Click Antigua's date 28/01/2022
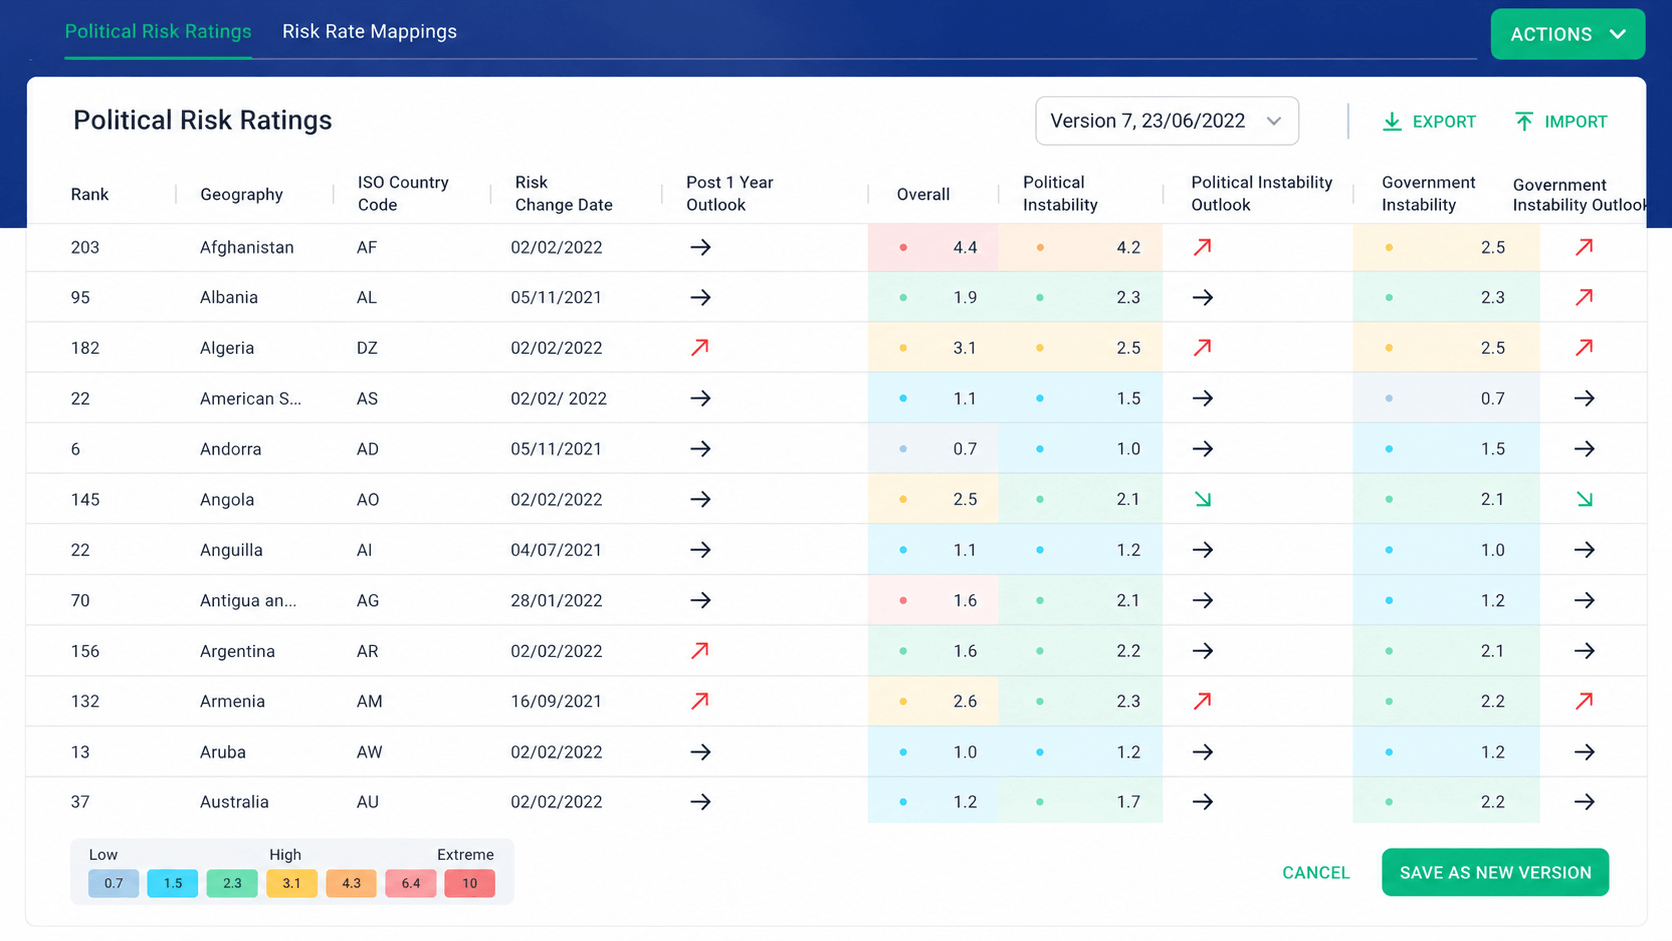Screen dimensions: 1672x941 (556, 600)
